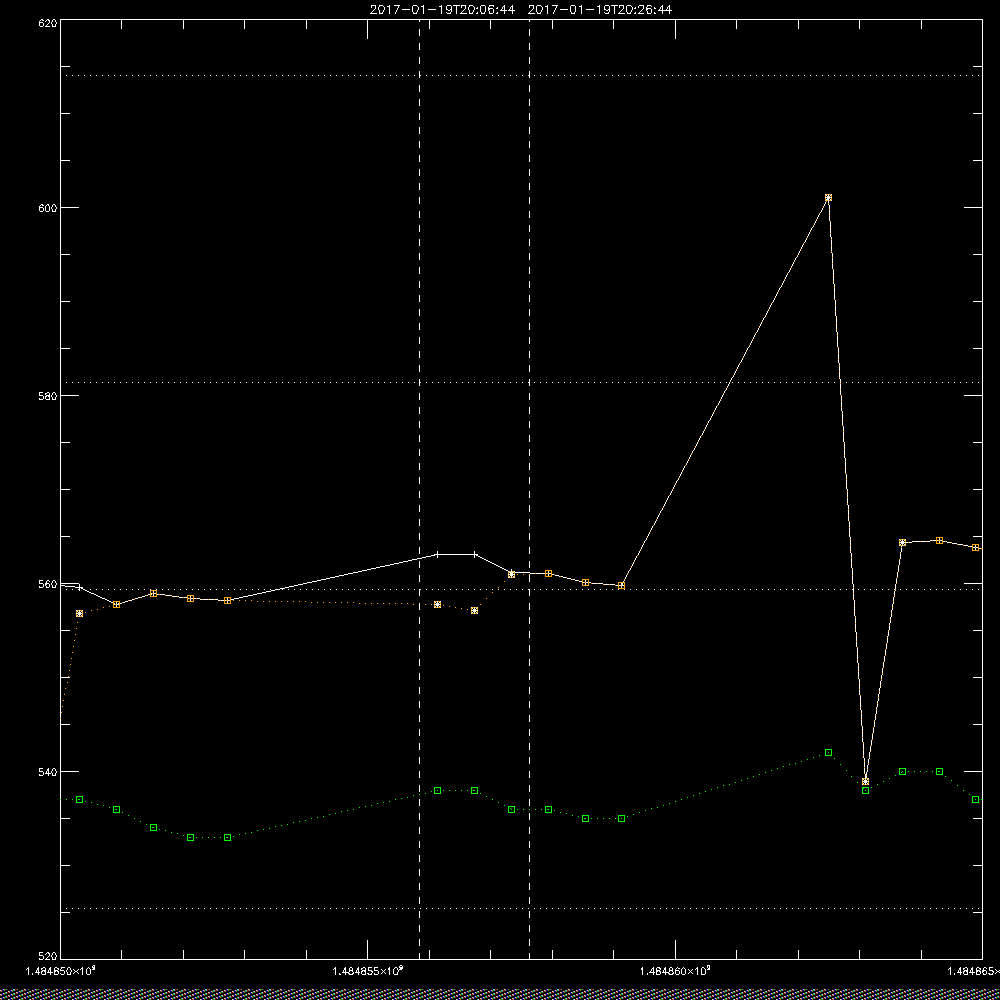This screenshot has width=1000, height=1000.
Task: Click the 1.484860×10⁹ x-axis label
Action: 675,971
